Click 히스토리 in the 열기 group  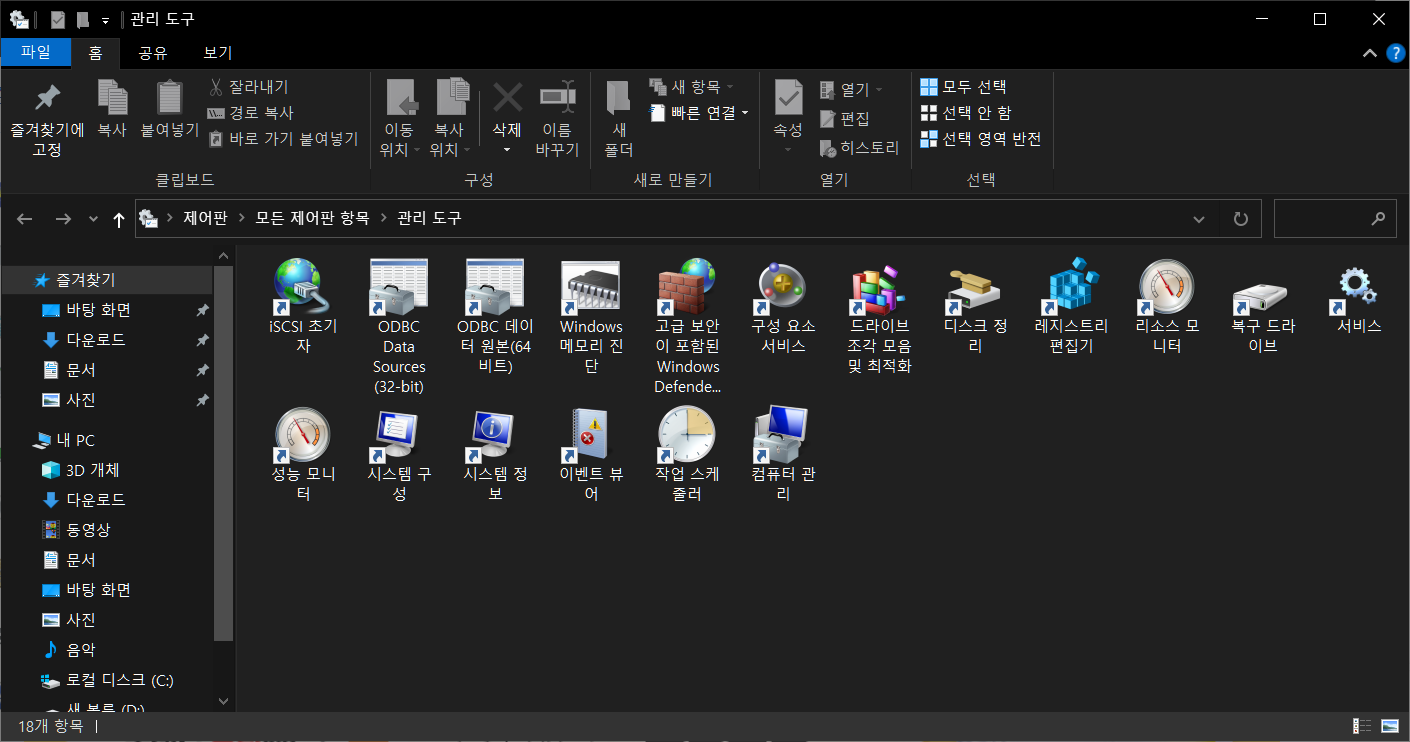point(859,148)
